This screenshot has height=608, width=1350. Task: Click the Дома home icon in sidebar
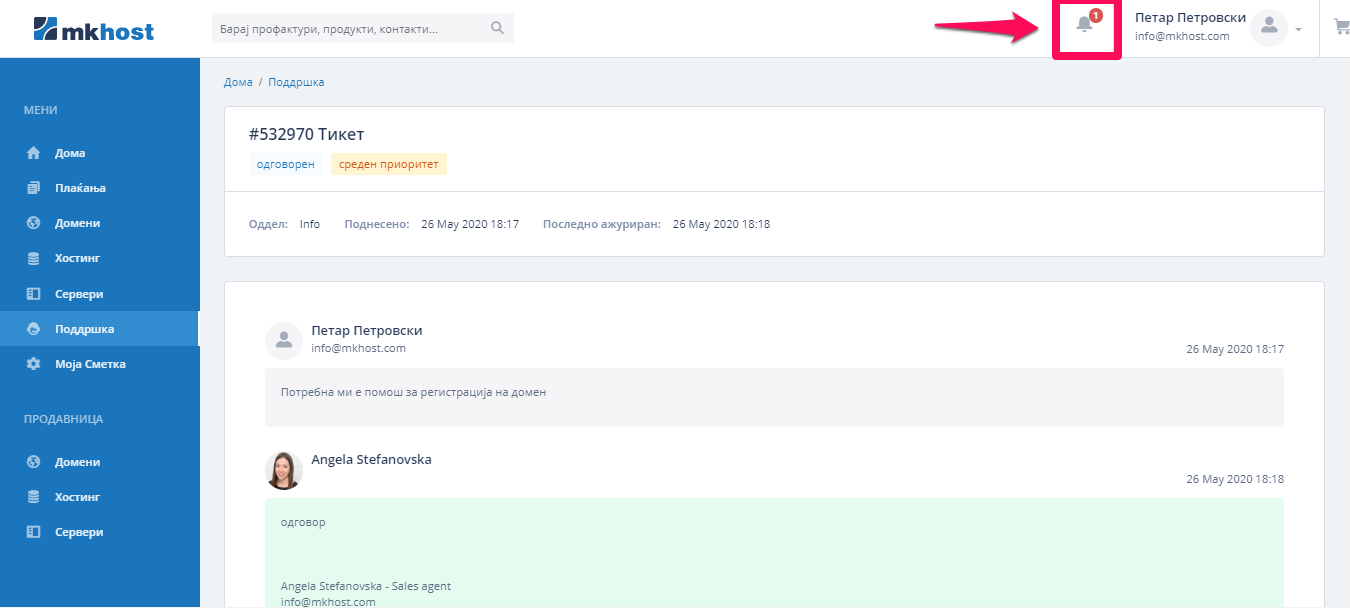coord(33,153)
